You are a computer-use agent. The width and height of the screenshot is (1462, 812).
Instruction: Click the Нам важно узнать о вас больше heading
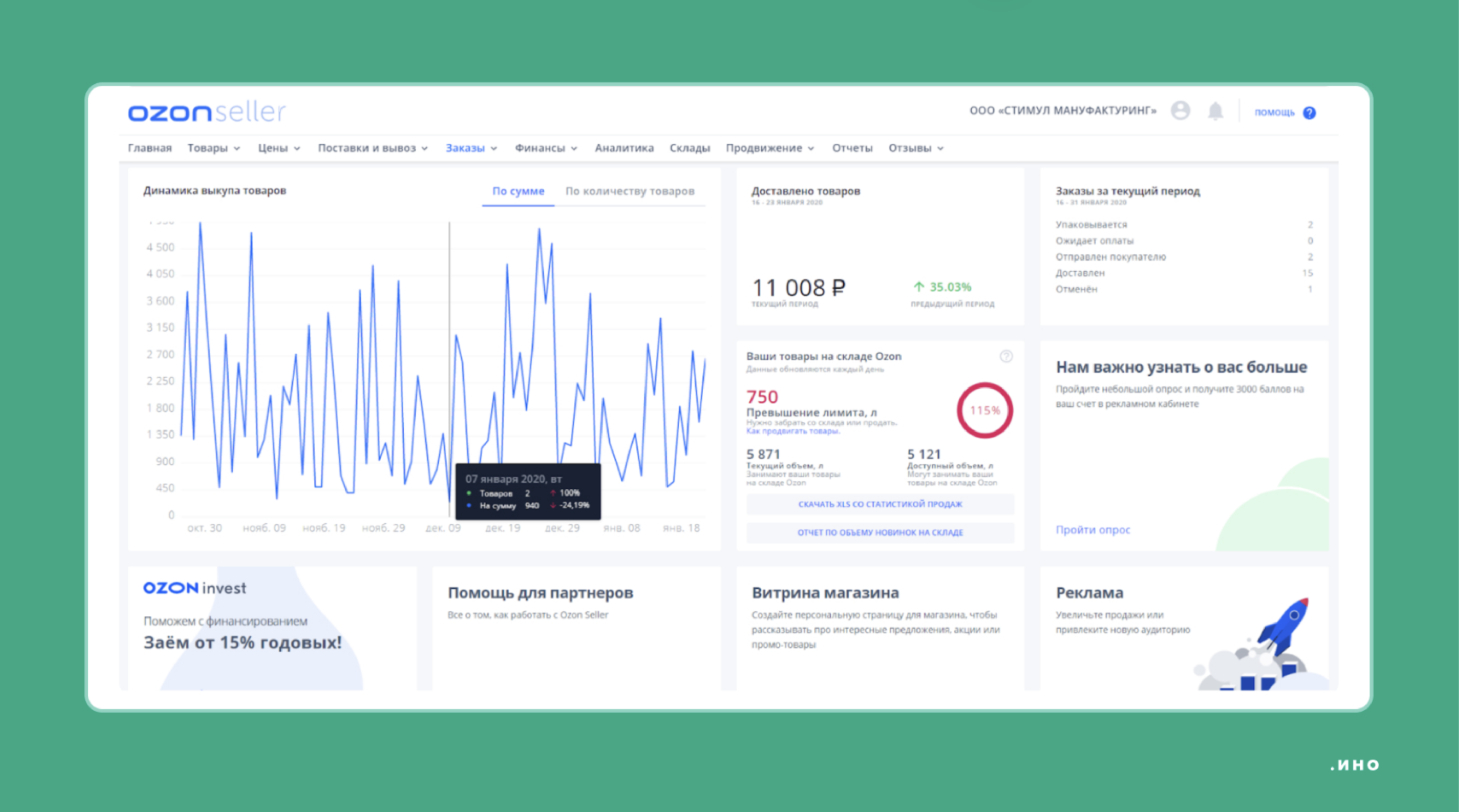point(1181,365)
